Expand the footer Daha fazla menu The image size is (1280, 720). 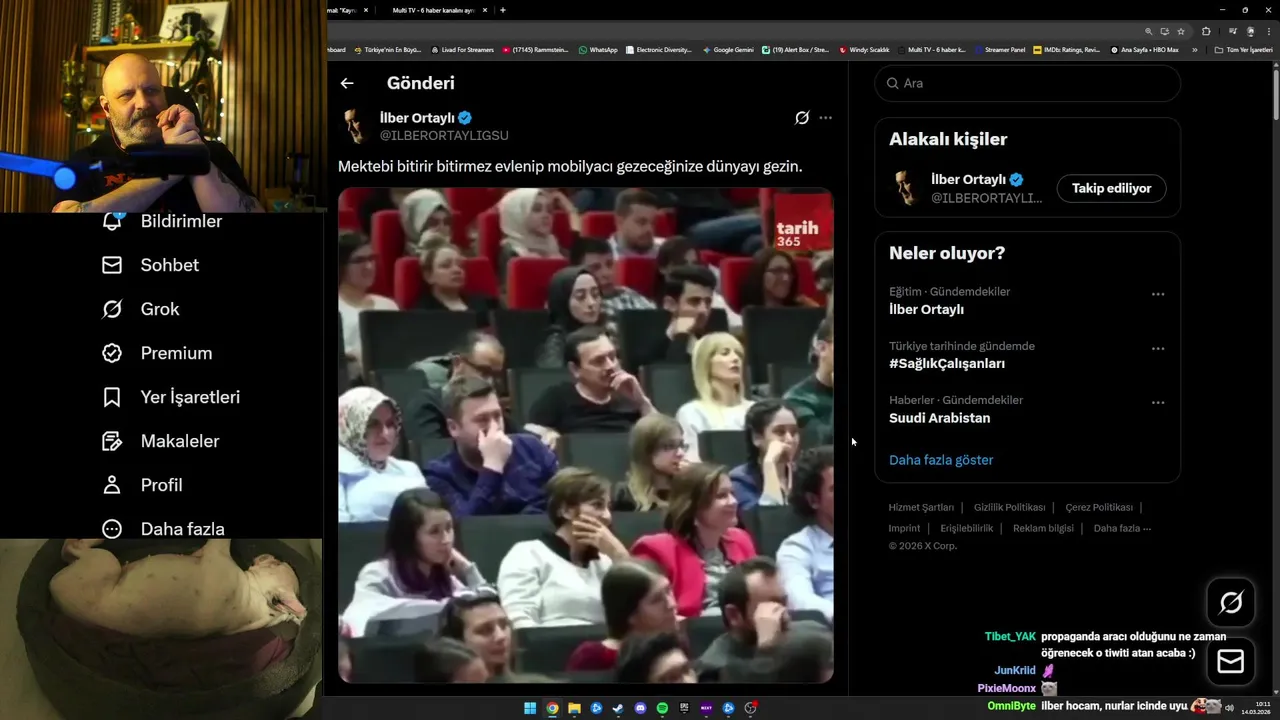(1122, 528)
